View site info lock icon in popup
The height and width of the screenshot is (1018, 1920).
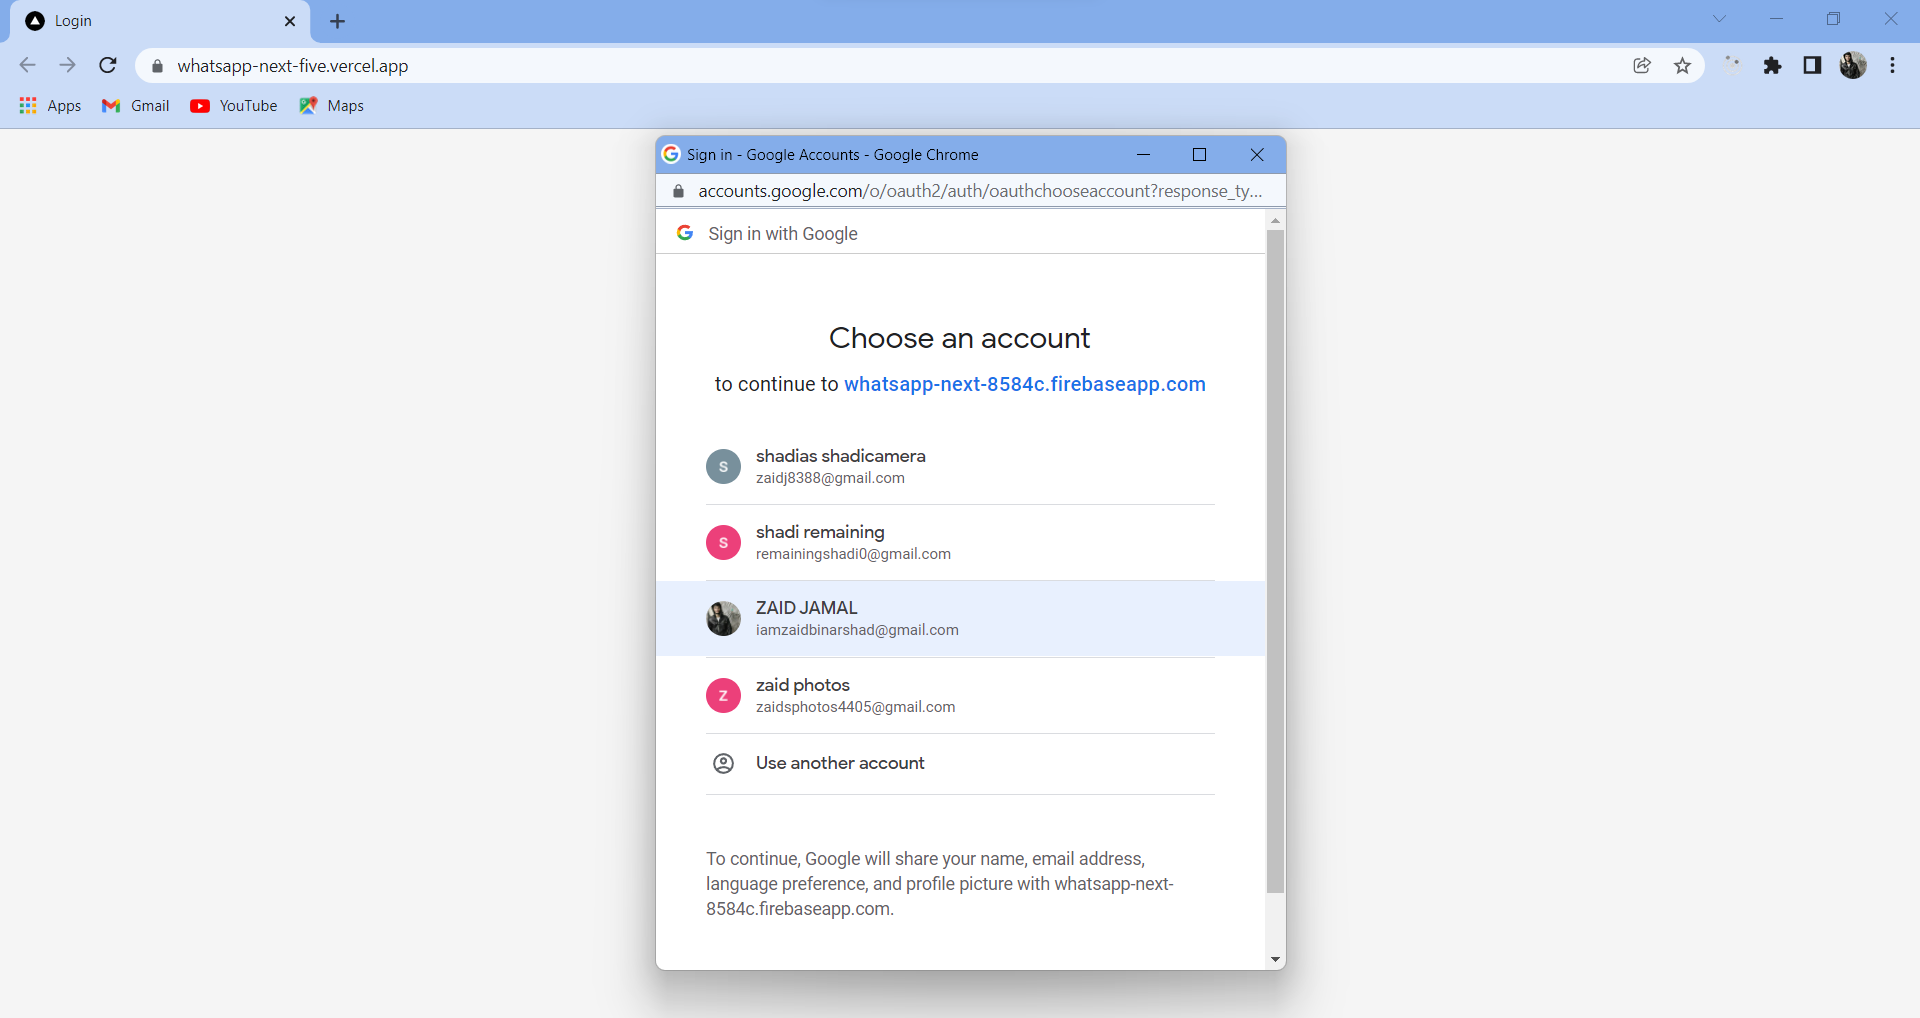(x=678, y=191)
